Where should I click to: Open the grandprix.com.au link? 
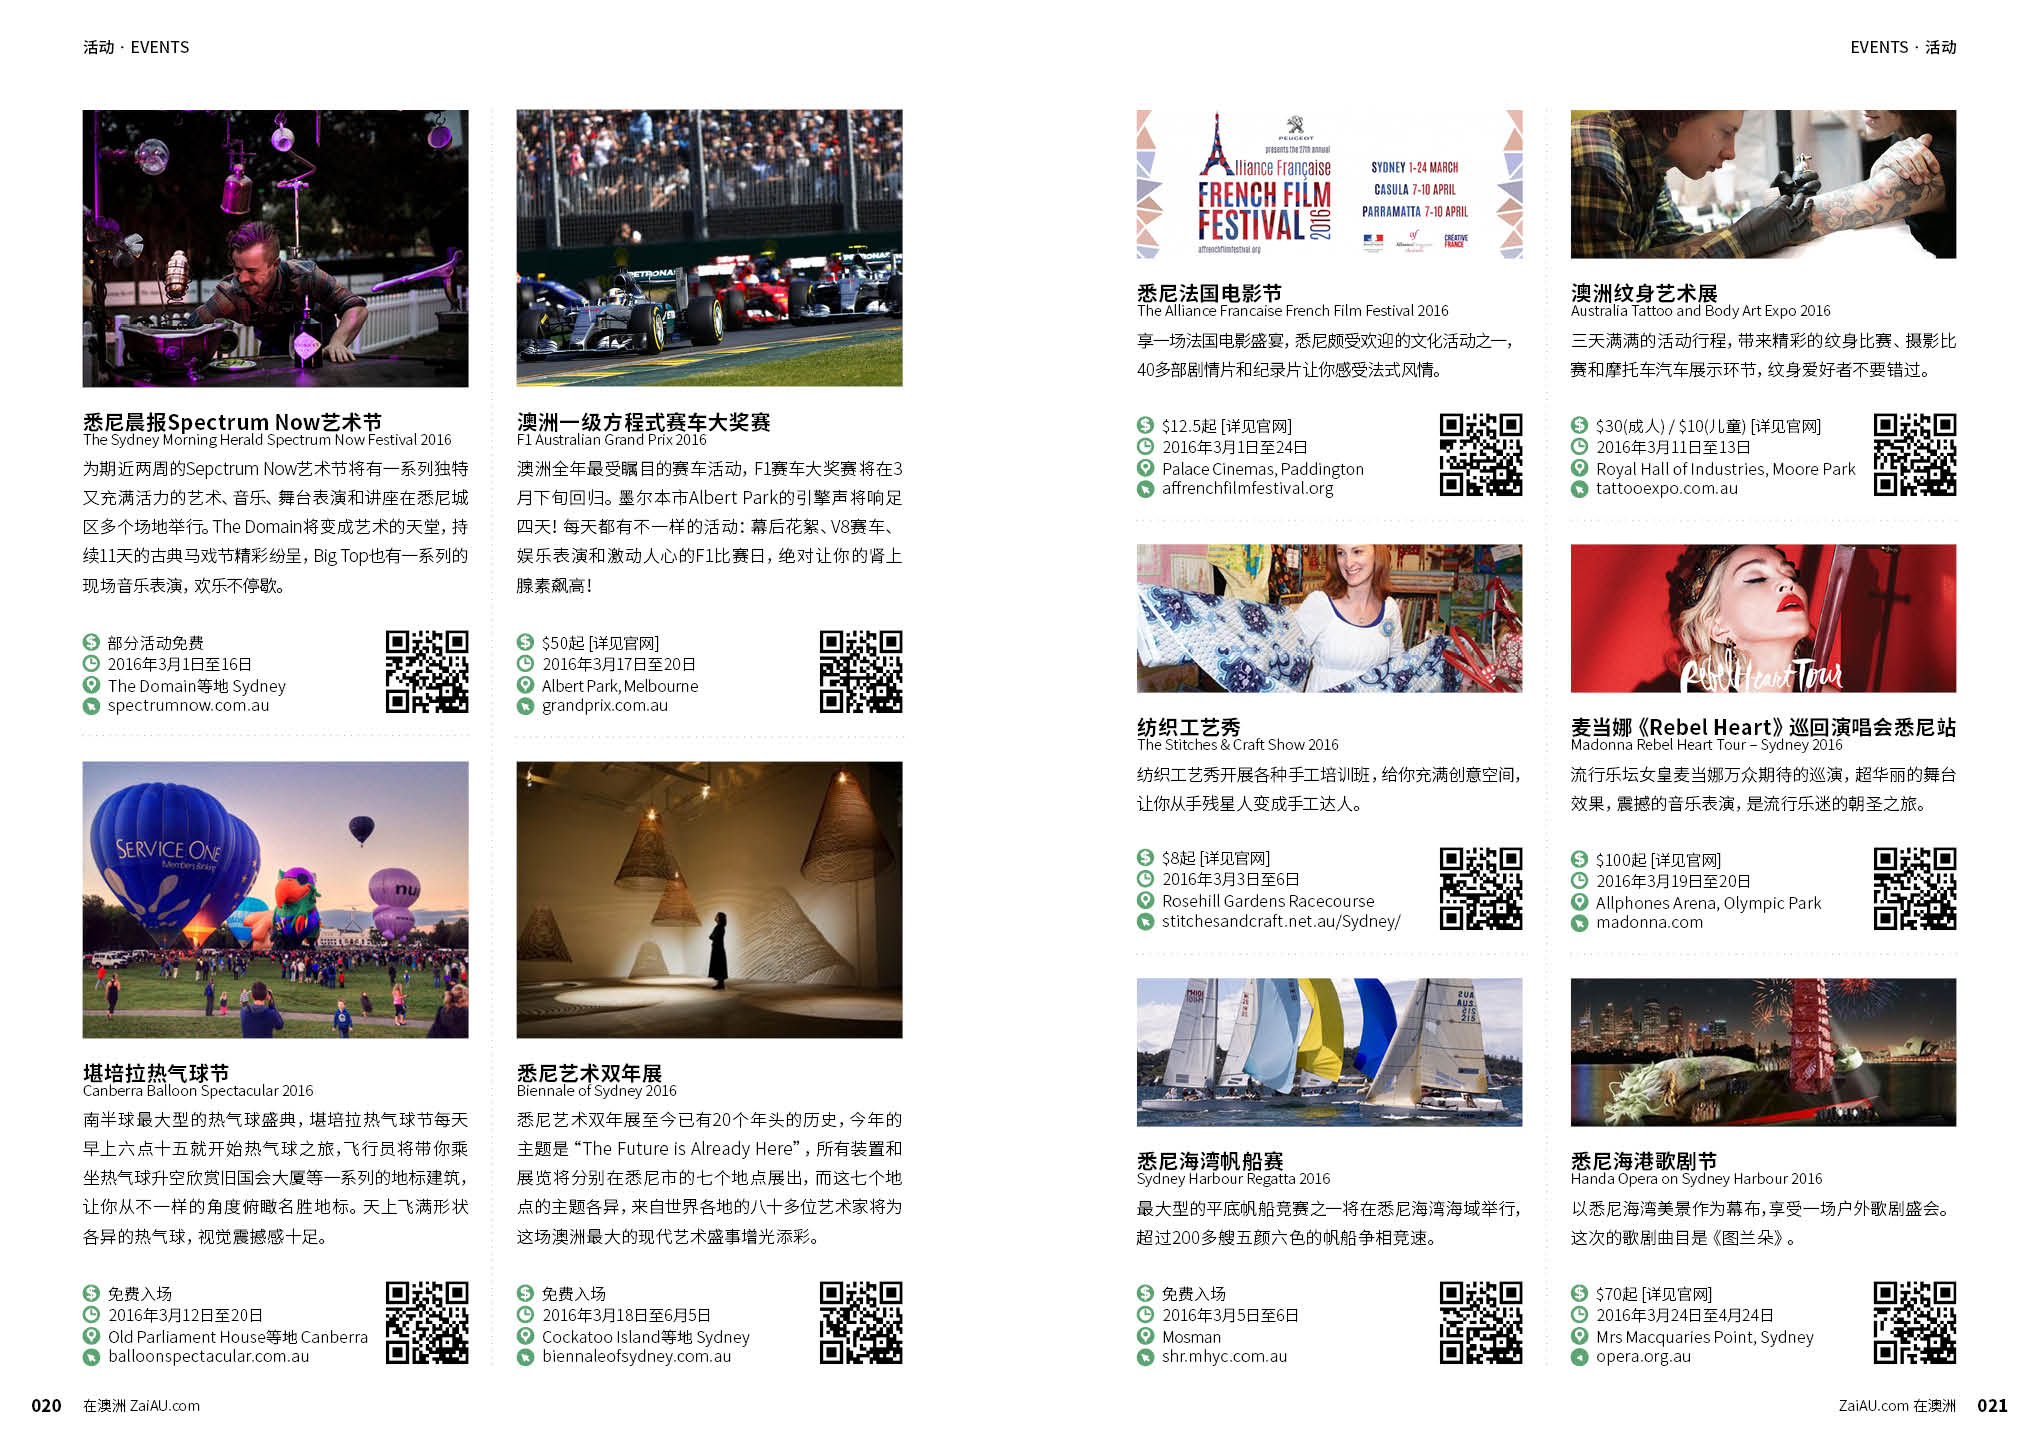point(605,705)
